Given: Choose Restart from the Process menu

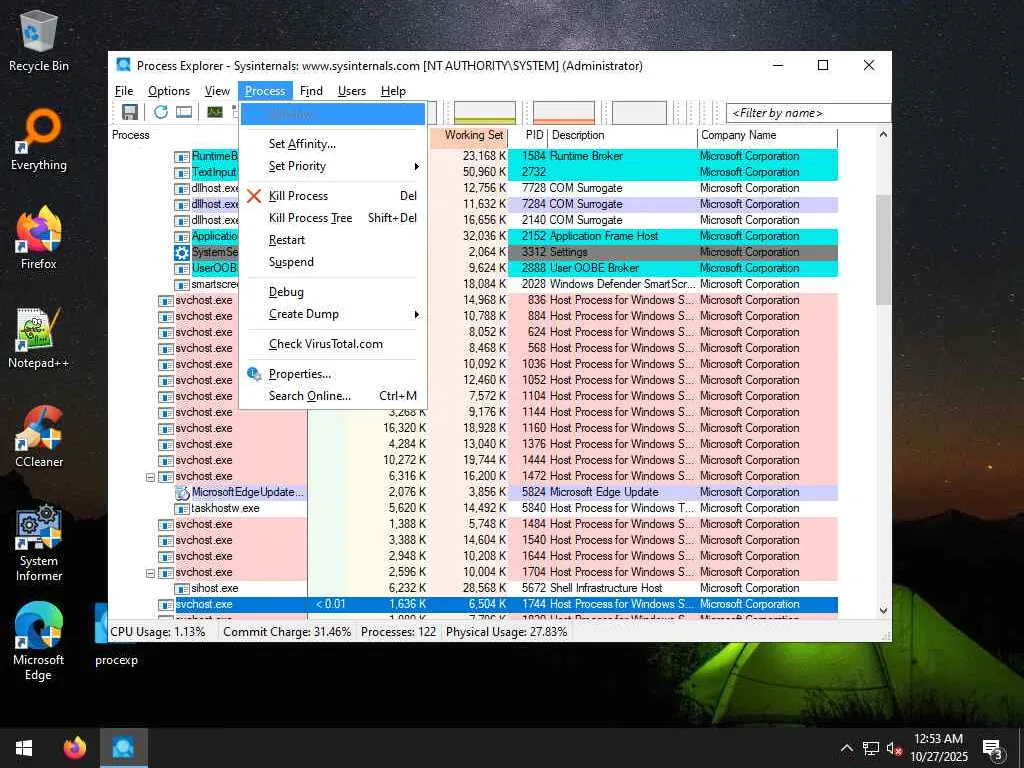Looking at the screenshot, I should pyautogui.click(x=333, y=240).
